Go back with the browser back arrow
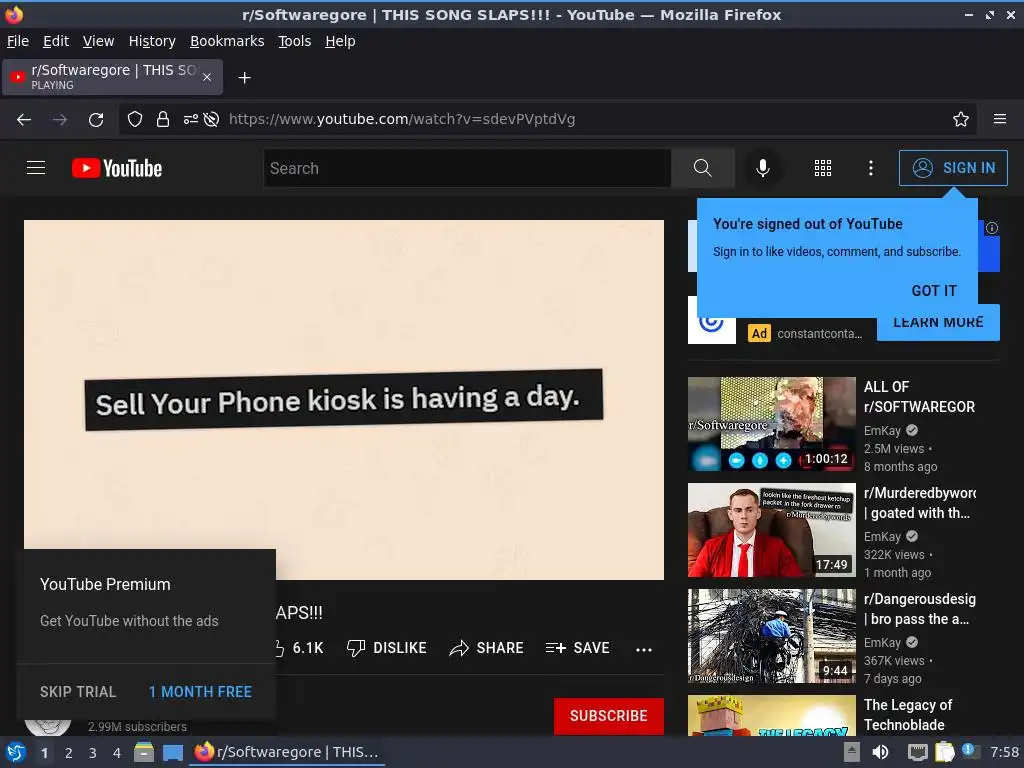Screen dimensions: 1024x768 (24, 120)
